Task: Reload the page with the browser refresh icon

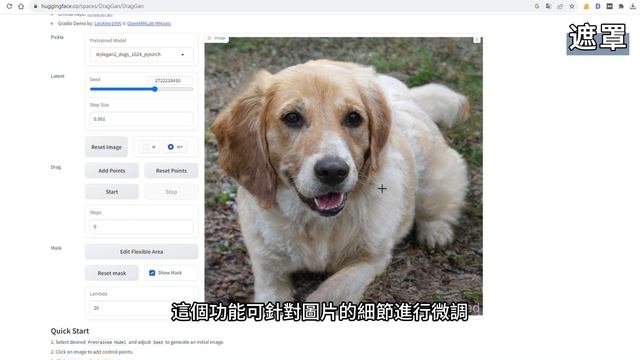Action: point(9,6)
